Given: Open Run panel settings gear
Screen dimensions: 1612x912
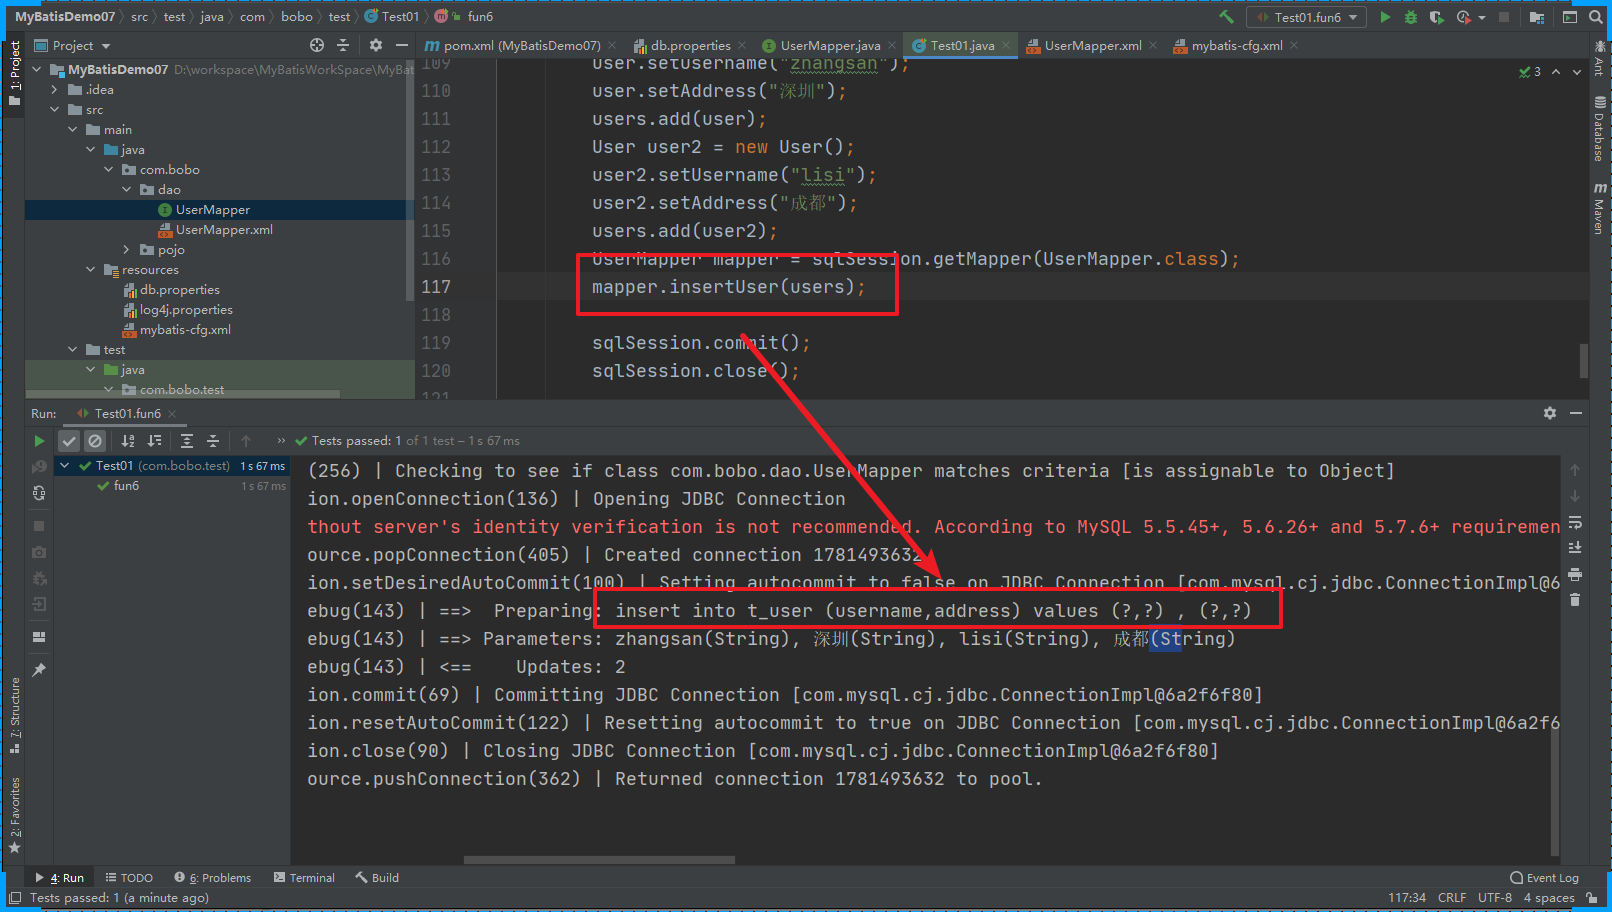Looking at the screenshot, I should pyautogui.click(x=1550, y=413).
